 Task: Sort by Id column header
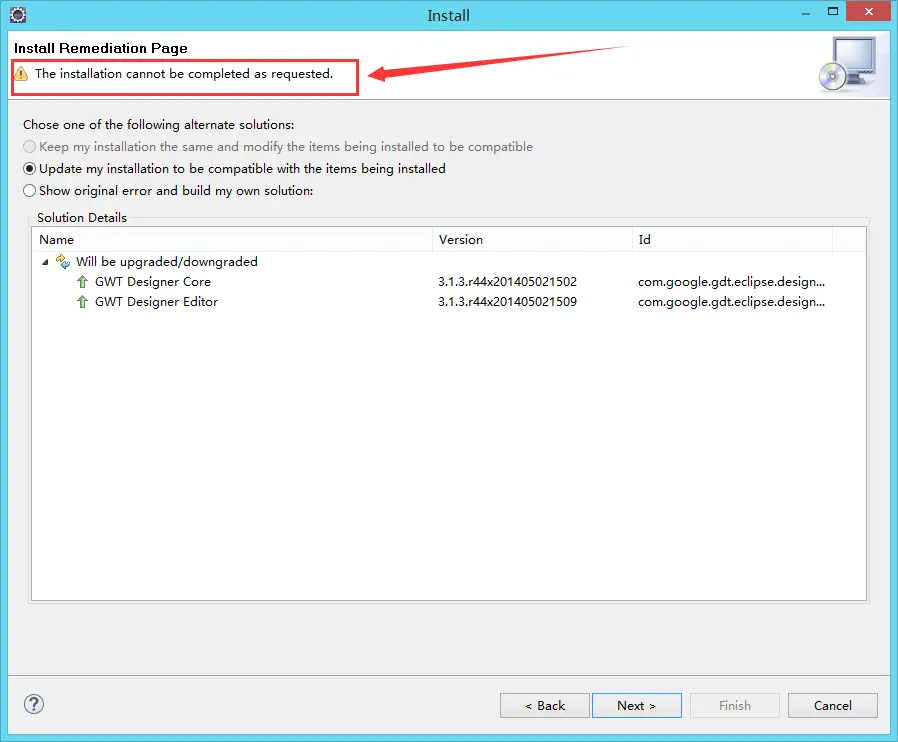click(732, 239)
